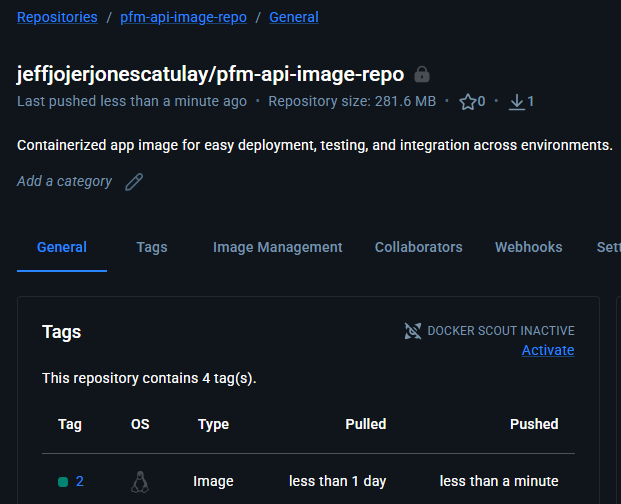Click the pencil edit category icon
Screen dimensions: 621x504
pyautogui.click(x=134, y=182)
